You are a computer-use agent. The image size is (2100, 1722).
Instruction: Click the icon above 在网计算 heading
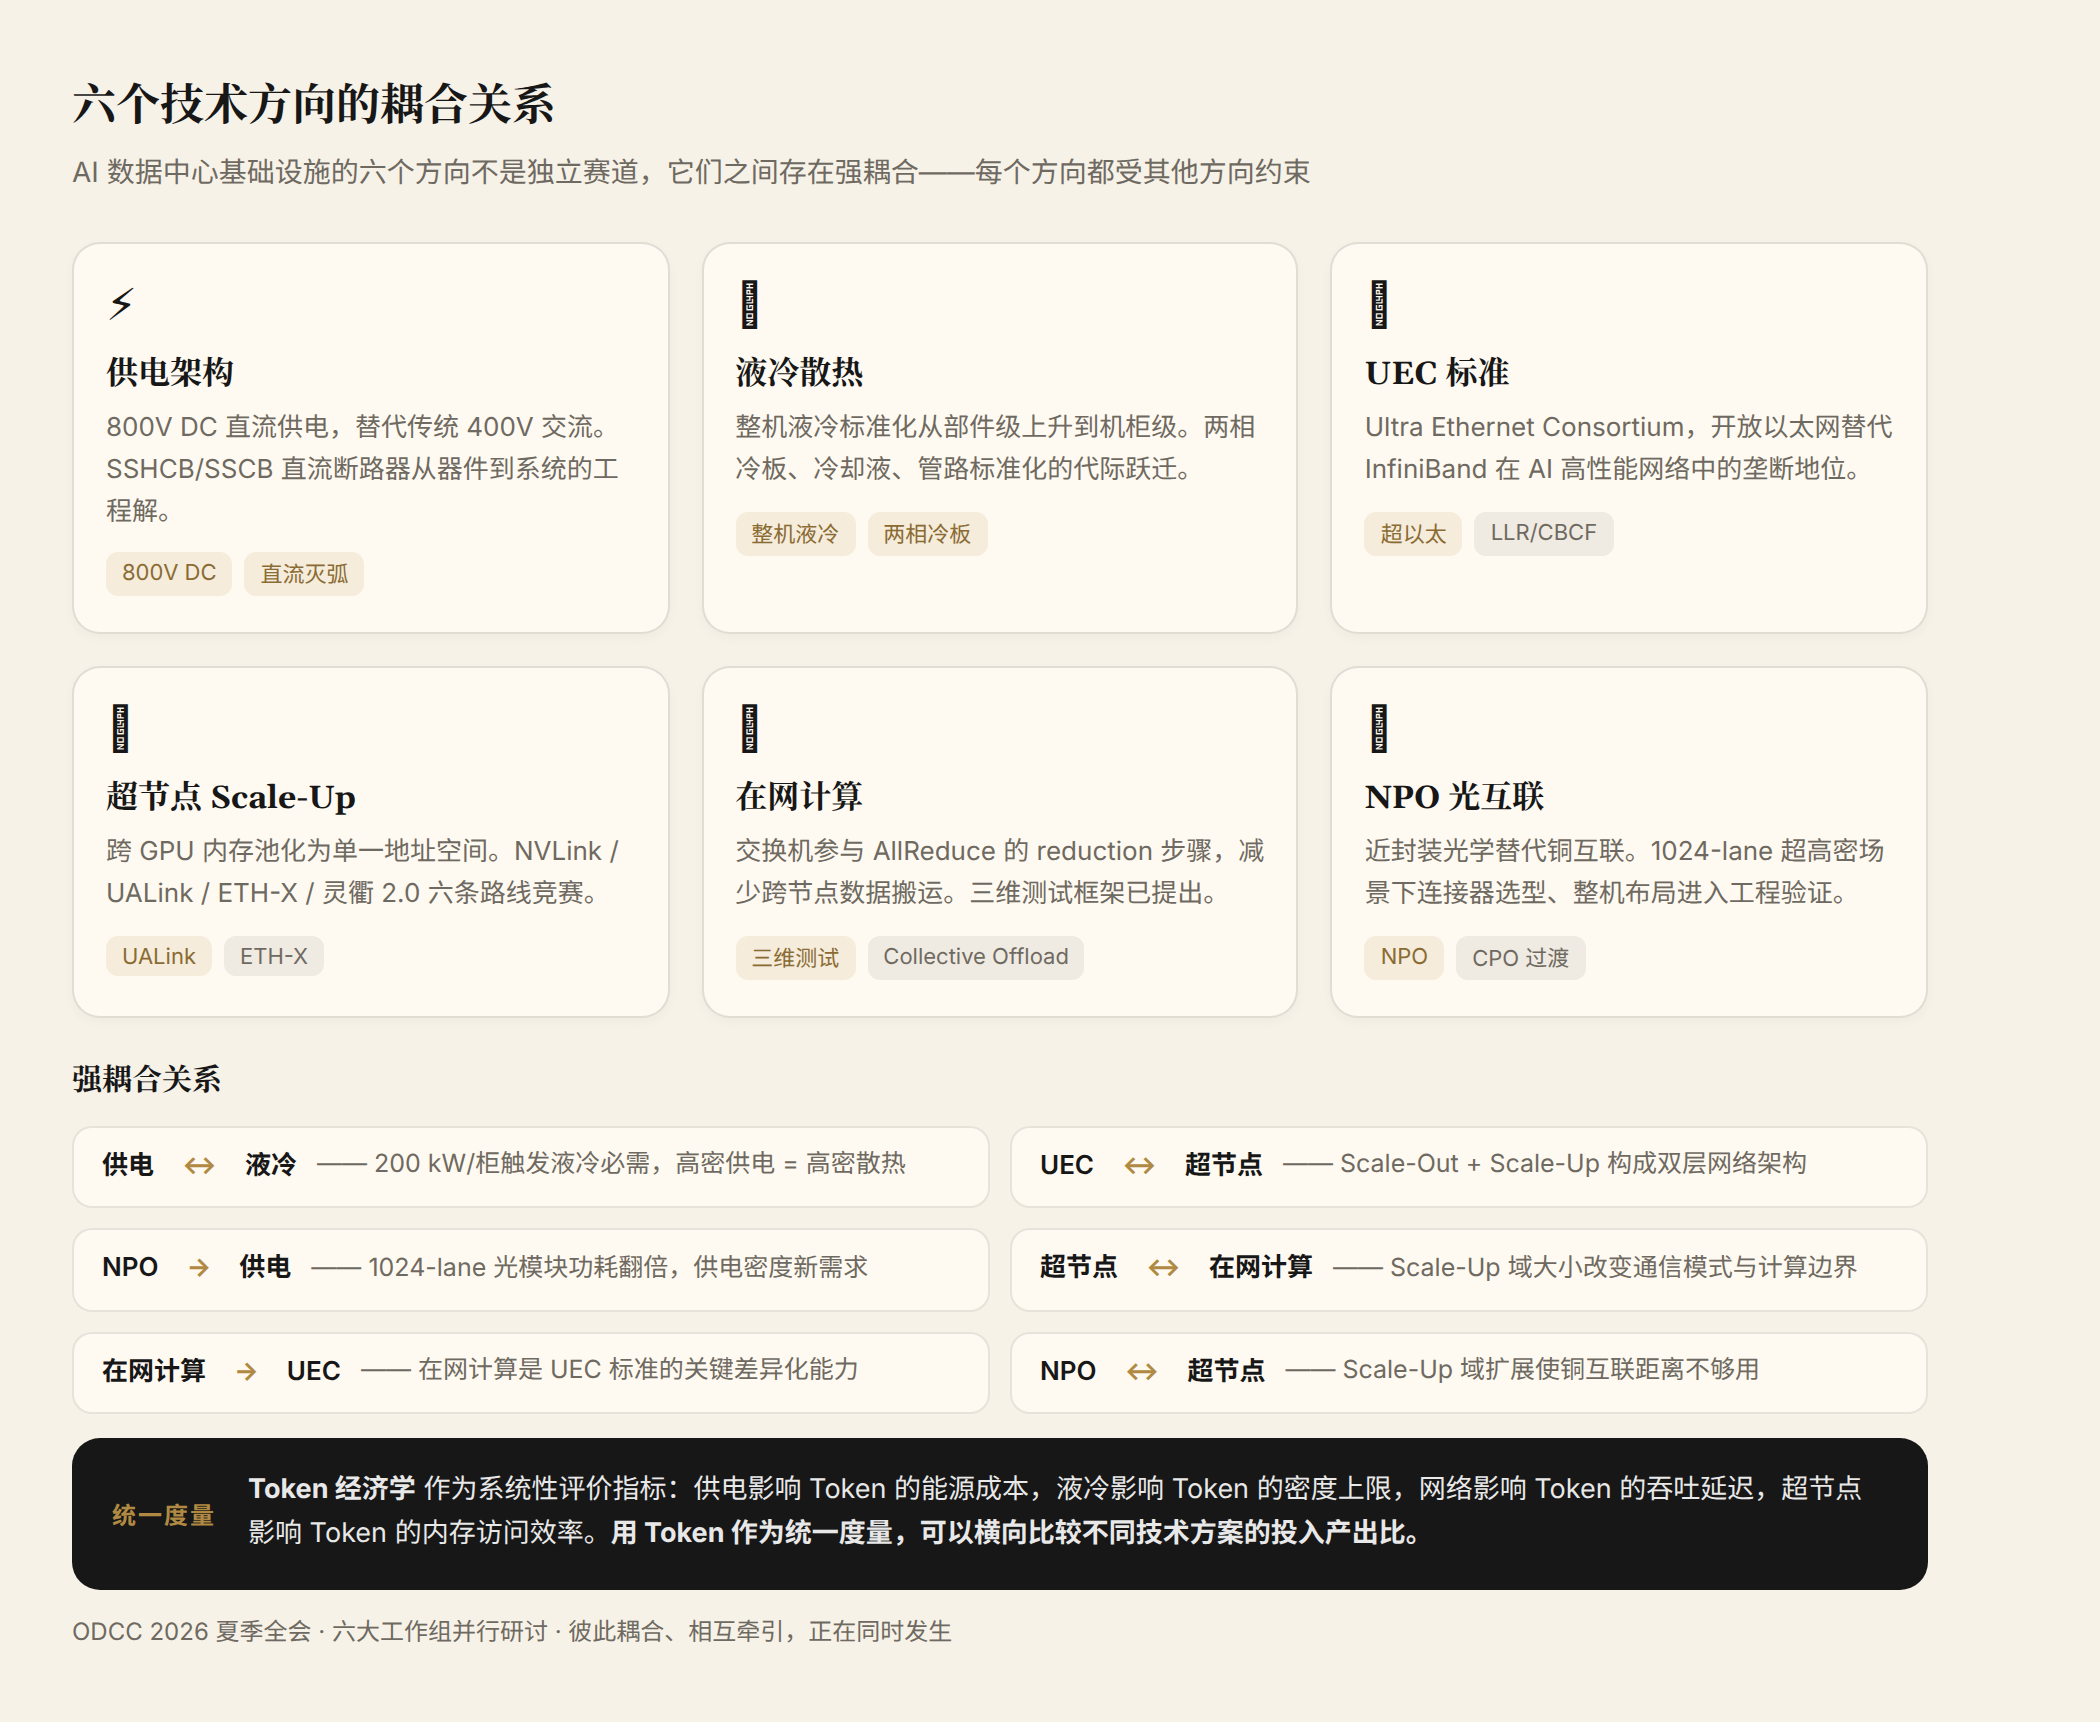[749, 729]
